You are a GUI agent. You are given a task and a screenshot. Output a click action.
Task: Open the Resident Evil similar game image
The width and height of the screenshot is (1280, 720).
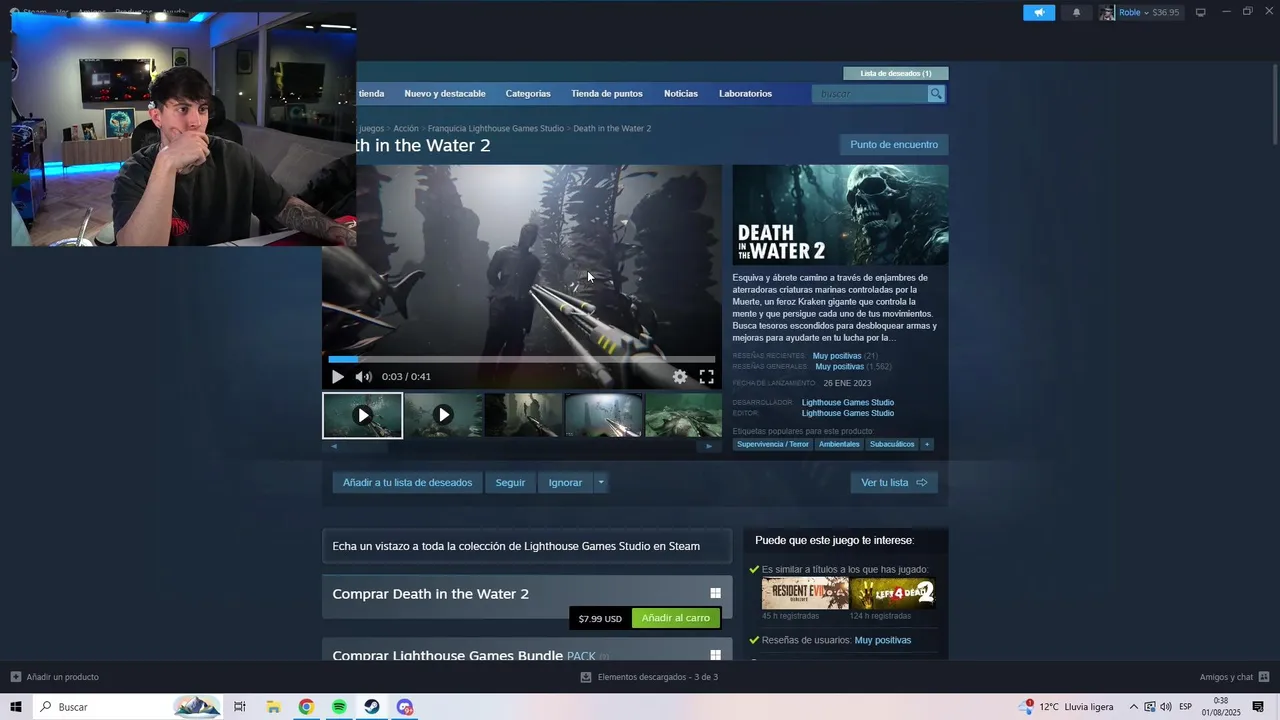805,593
